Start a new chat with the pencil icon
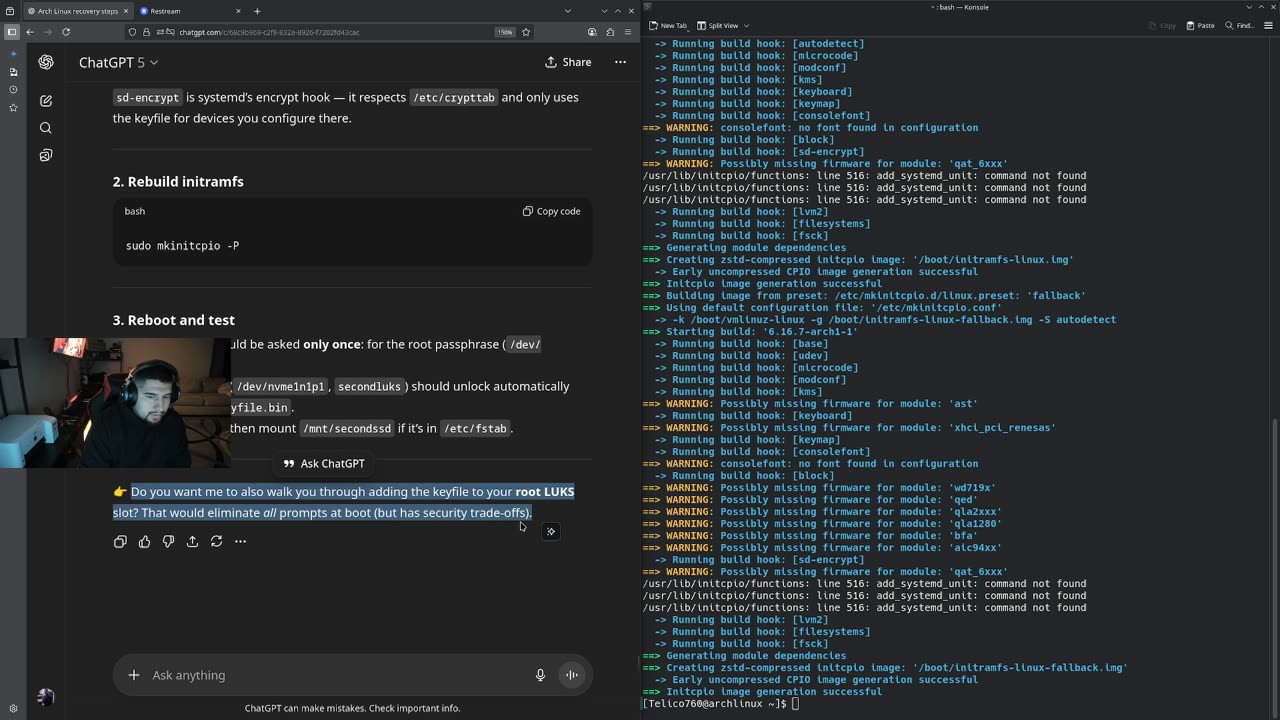 click(46, 101)
